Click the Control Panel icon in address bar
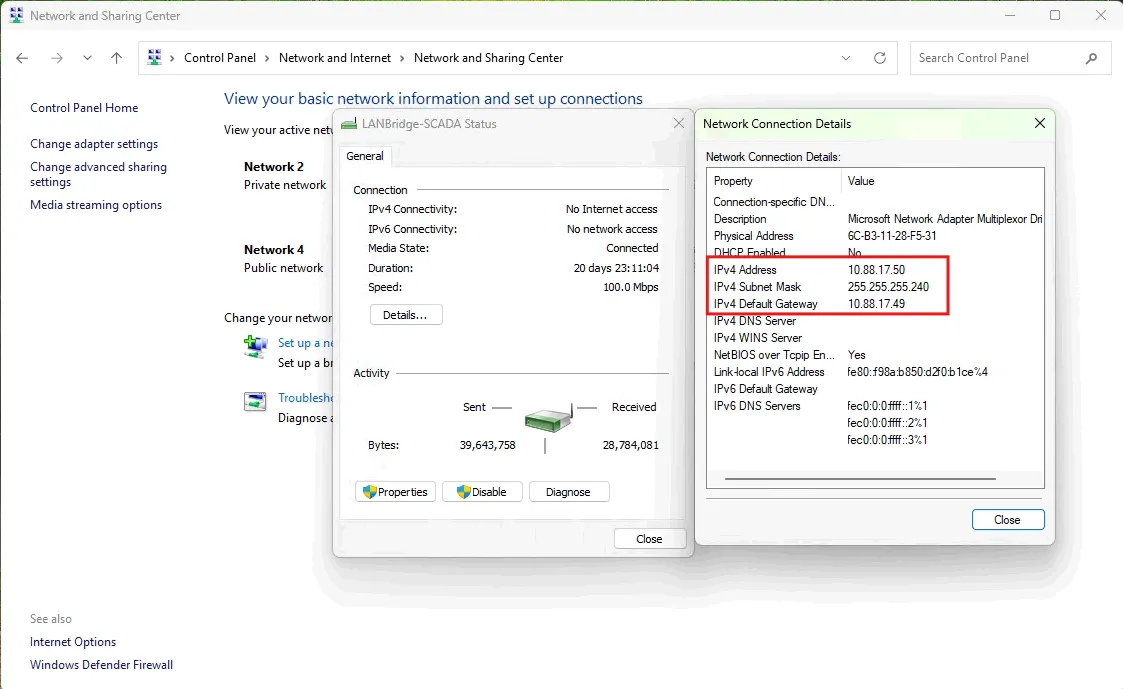 tap(154, 57)
